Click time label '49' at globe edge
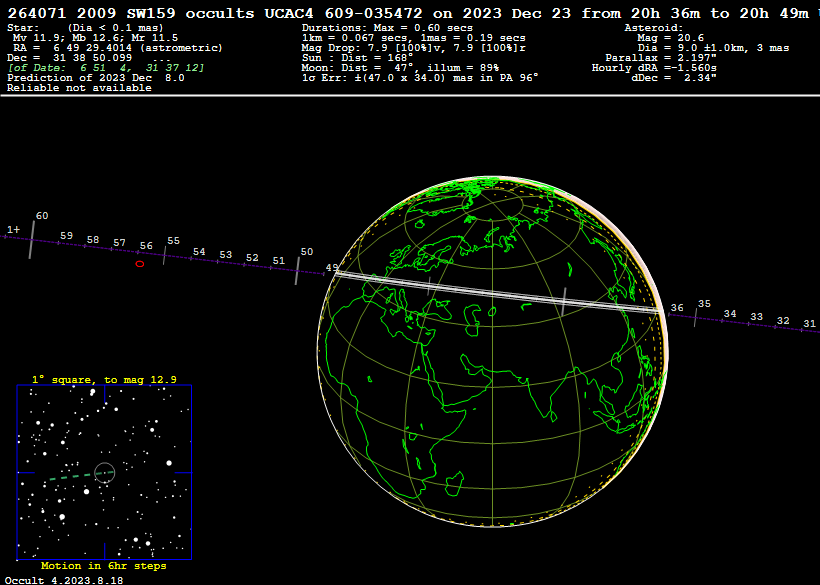820x585 pixels. 332,268
